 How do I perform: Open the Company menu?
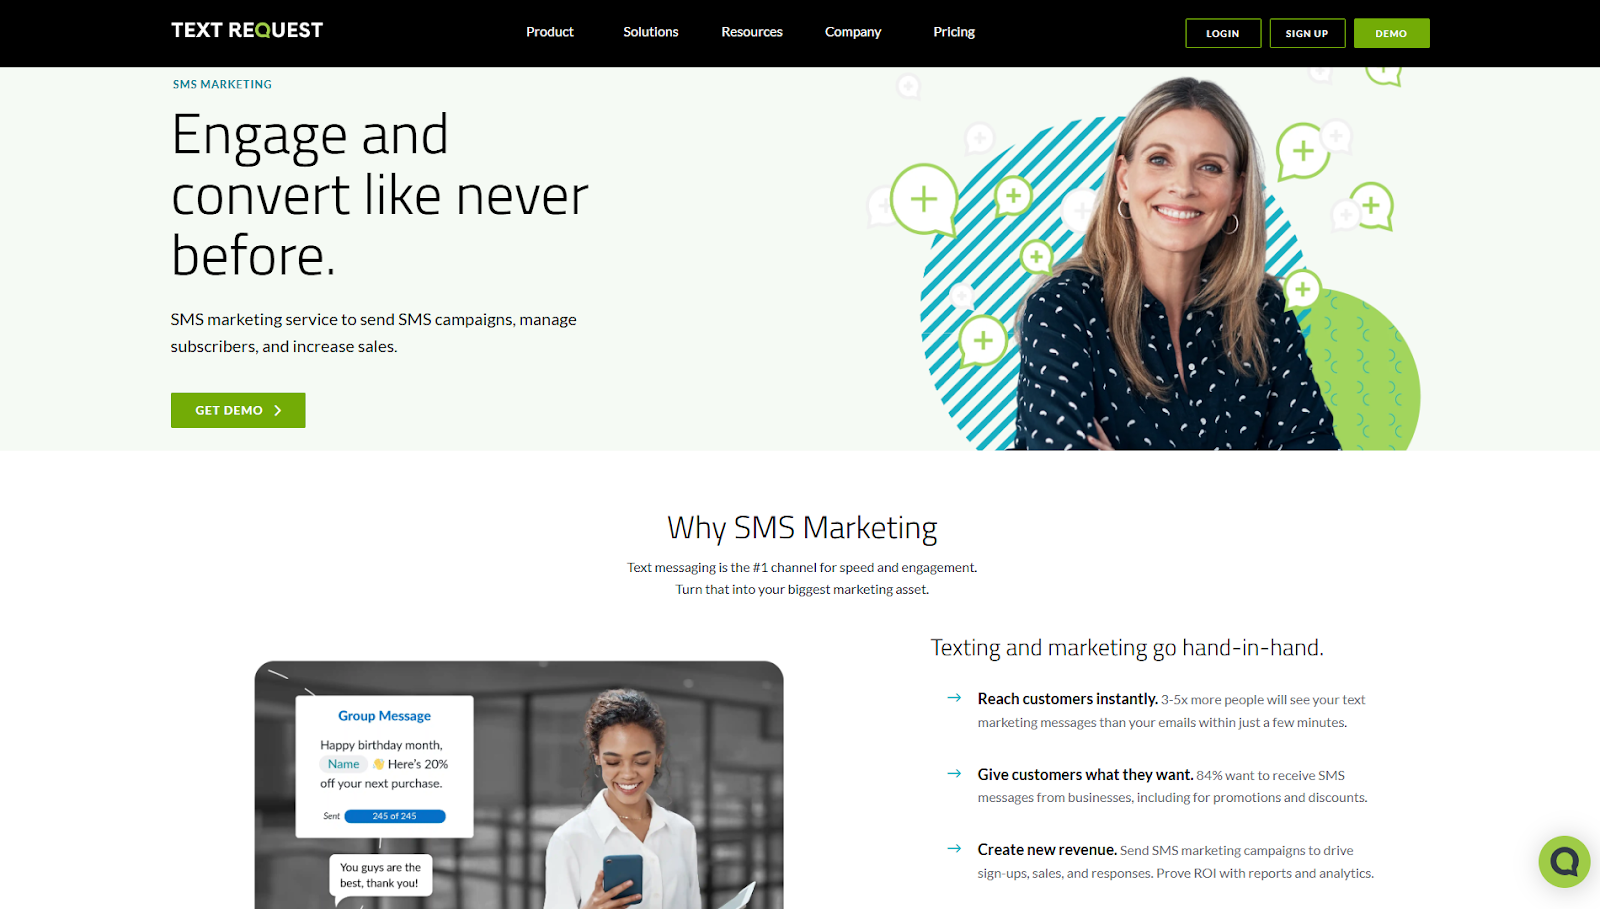[x=853, y=32]
